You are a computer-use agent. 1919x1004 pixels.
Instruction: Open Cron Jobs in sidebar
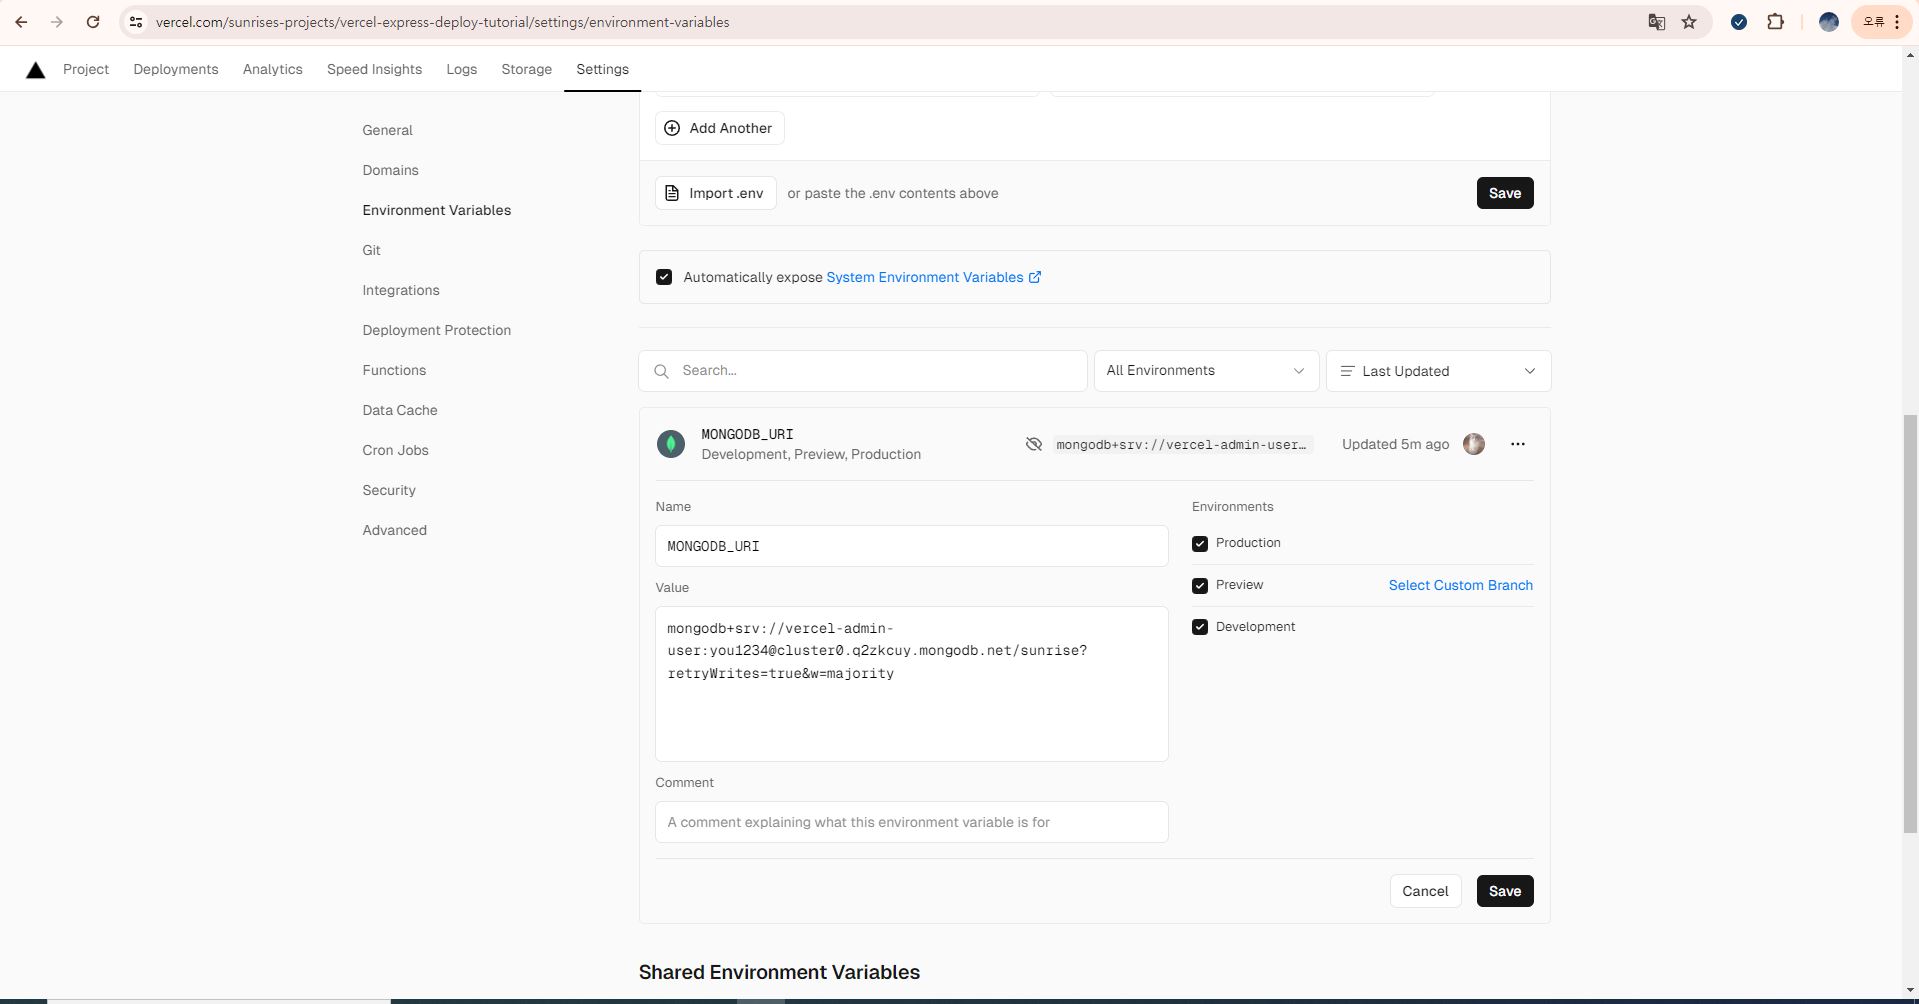[x=395, y=450]
